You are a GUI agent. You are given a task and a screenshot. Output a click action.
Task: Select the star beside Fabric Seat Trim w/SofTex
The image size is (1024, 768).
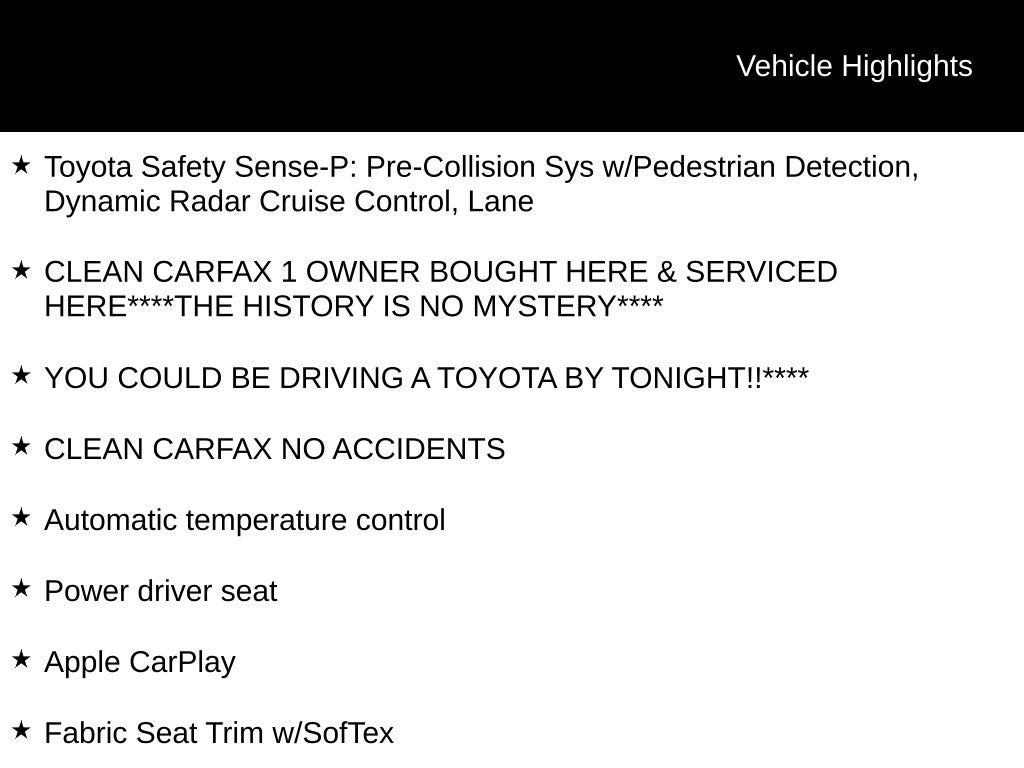pyautogui.click(x=21, y=731)
